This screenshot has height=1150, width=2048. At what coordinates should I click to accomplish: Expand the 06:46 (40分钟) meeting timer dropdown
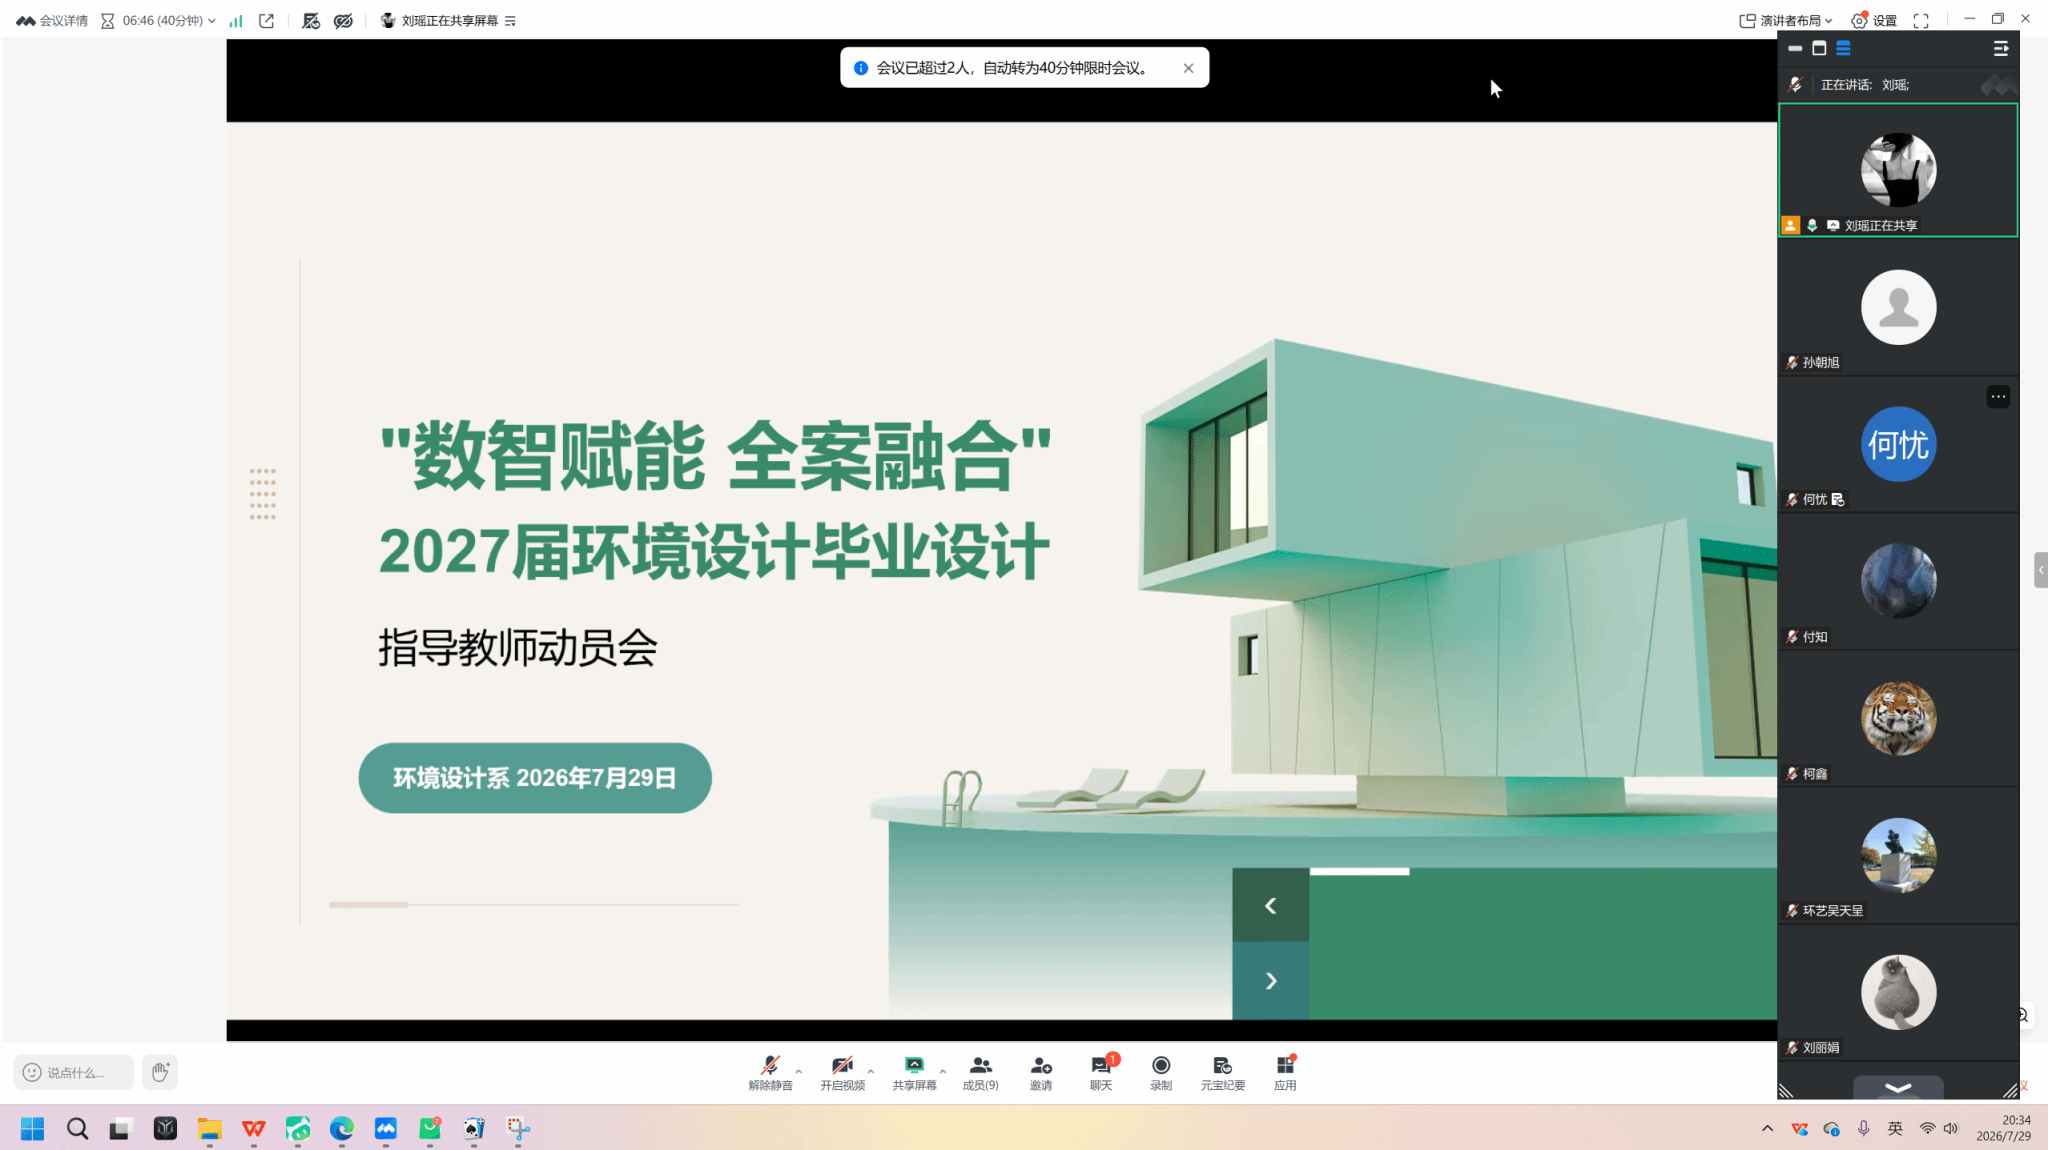point(158,20)
